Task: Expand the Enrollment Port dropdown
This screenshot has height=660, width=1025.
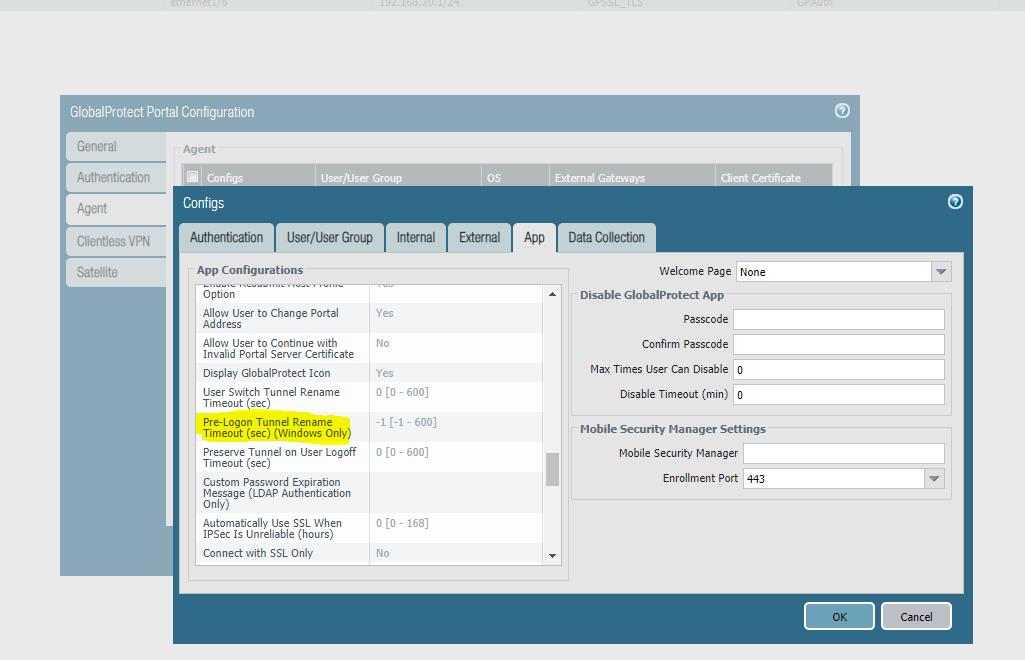Action: point(934,479)
